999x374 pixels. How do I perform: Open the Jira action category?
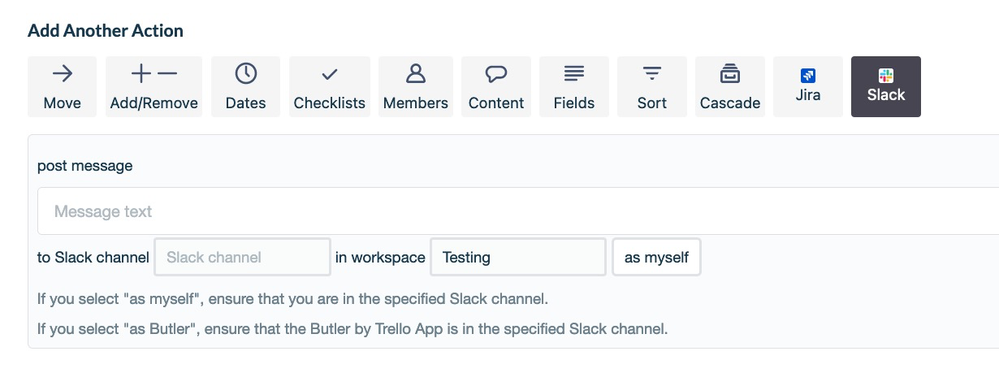pyautogui.click(x=808, y=87)
